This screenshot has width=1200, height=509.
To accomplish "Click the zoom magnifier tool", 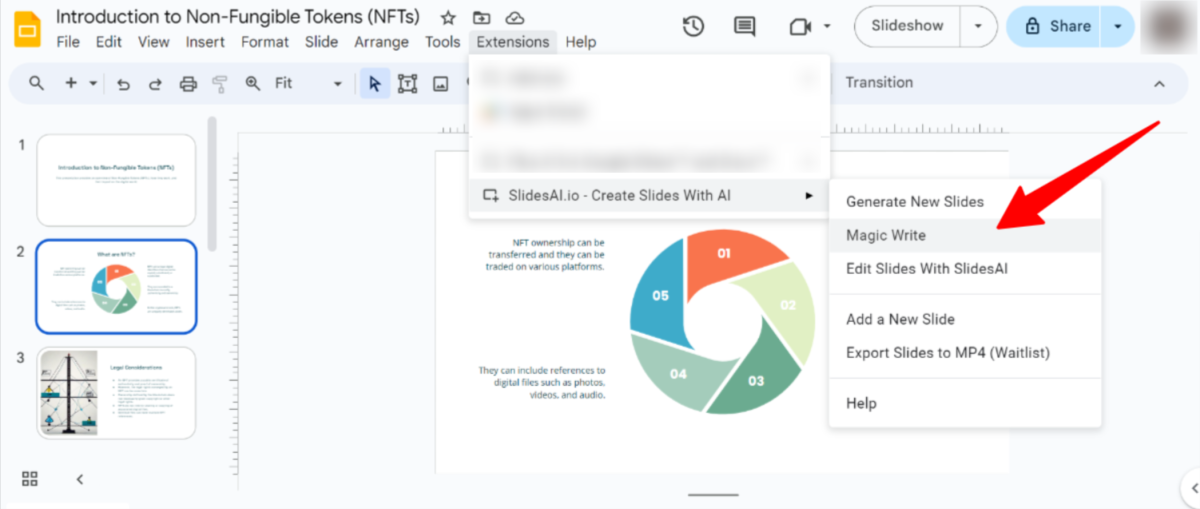I will tap(253, 84).
